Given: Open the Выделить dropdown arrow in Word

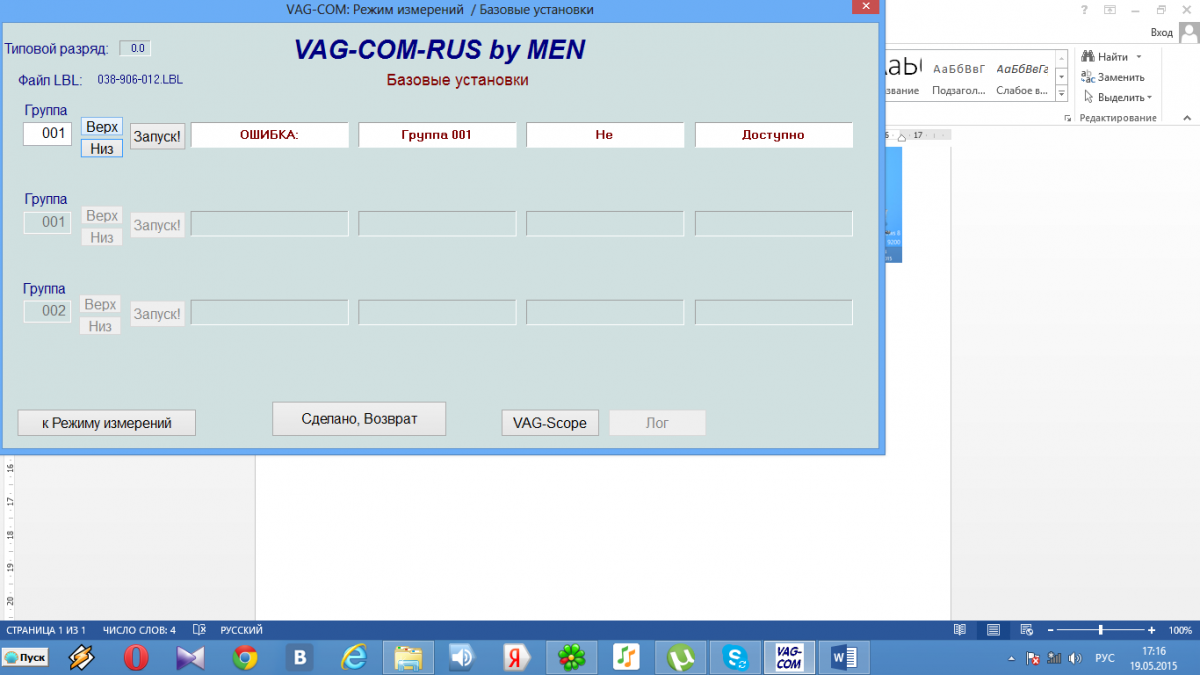Looking at the screenshot, I should pyautogui.click(x=1149, y=97).
